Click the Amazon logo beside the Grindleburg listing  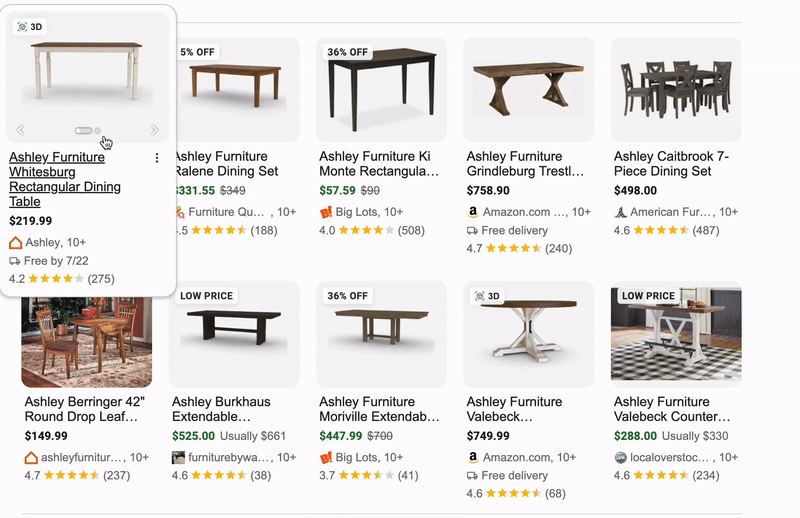click(x=473, y=212)
